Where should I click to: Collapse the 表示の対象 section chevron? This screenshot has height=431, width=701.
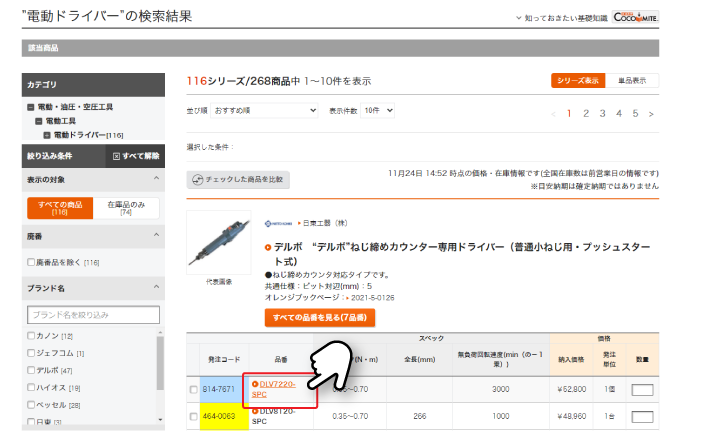(156, 178)
